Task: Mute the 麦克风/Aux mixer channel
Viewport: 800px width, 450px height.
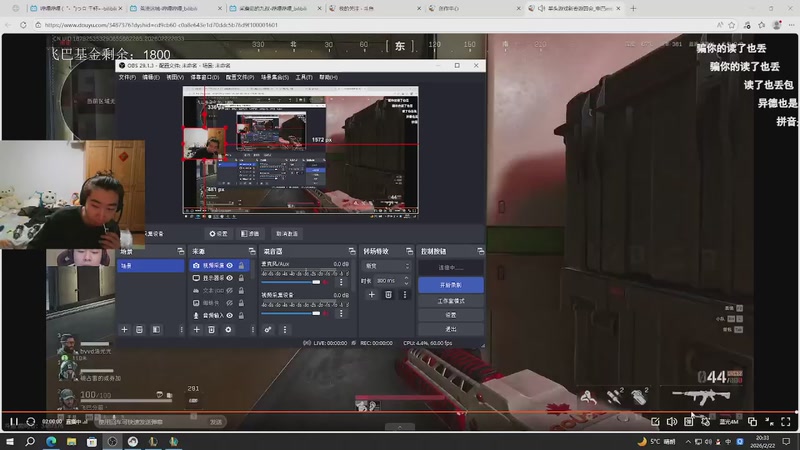Action: 326,282
